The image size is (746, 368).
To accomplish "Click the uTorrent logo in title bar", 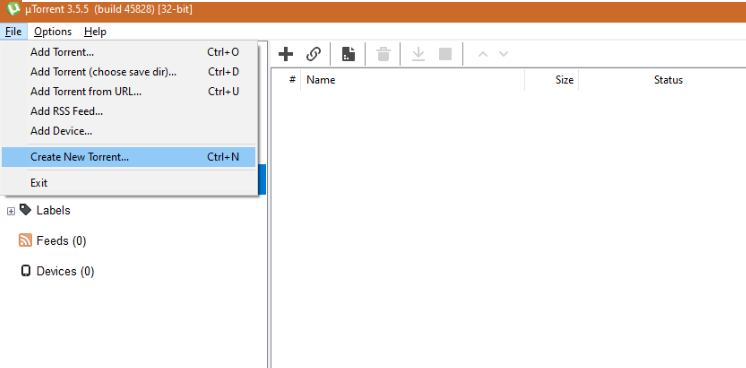I will (x=13, y=9).
